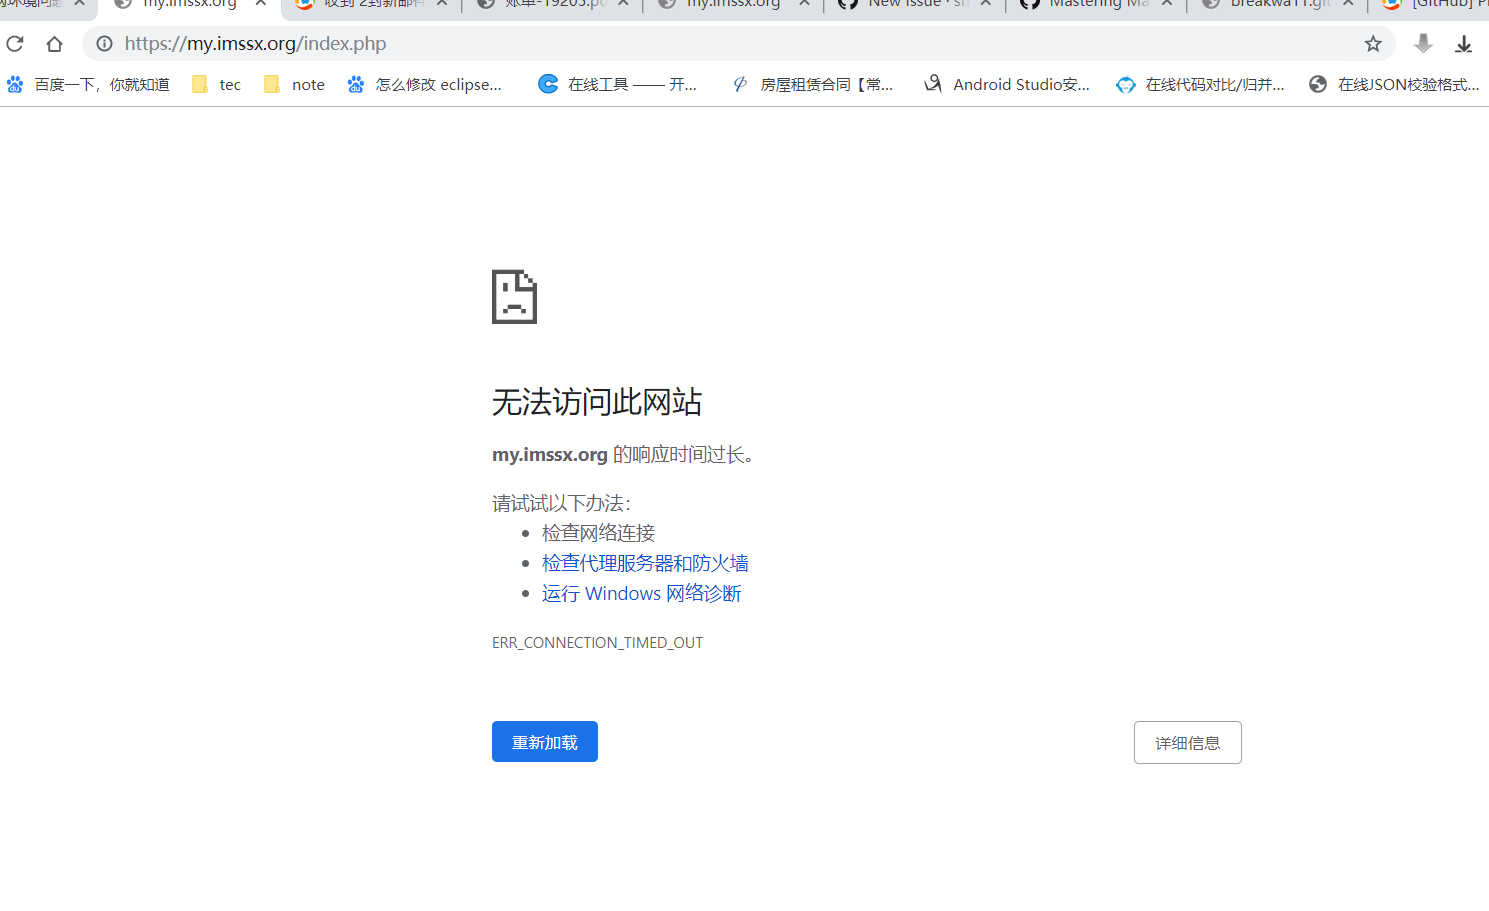Open the 在线工具 bookmark
This screenshot has width=1489, height=911.
(618, 84)
